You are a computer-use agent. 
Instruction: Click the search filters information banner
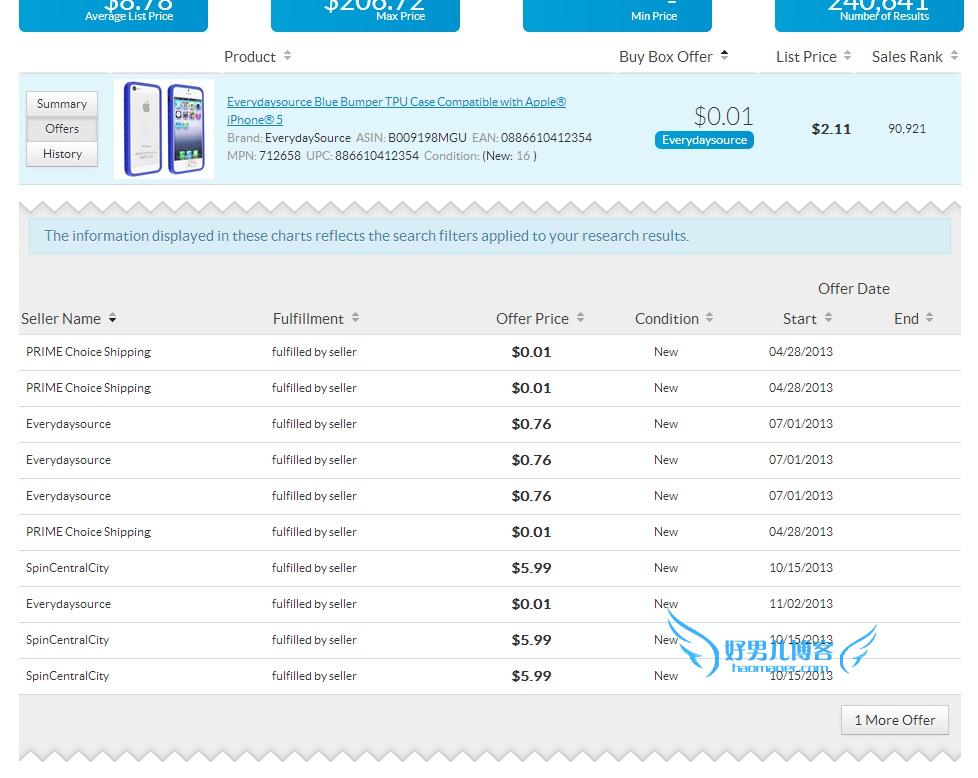click(490, 236)
